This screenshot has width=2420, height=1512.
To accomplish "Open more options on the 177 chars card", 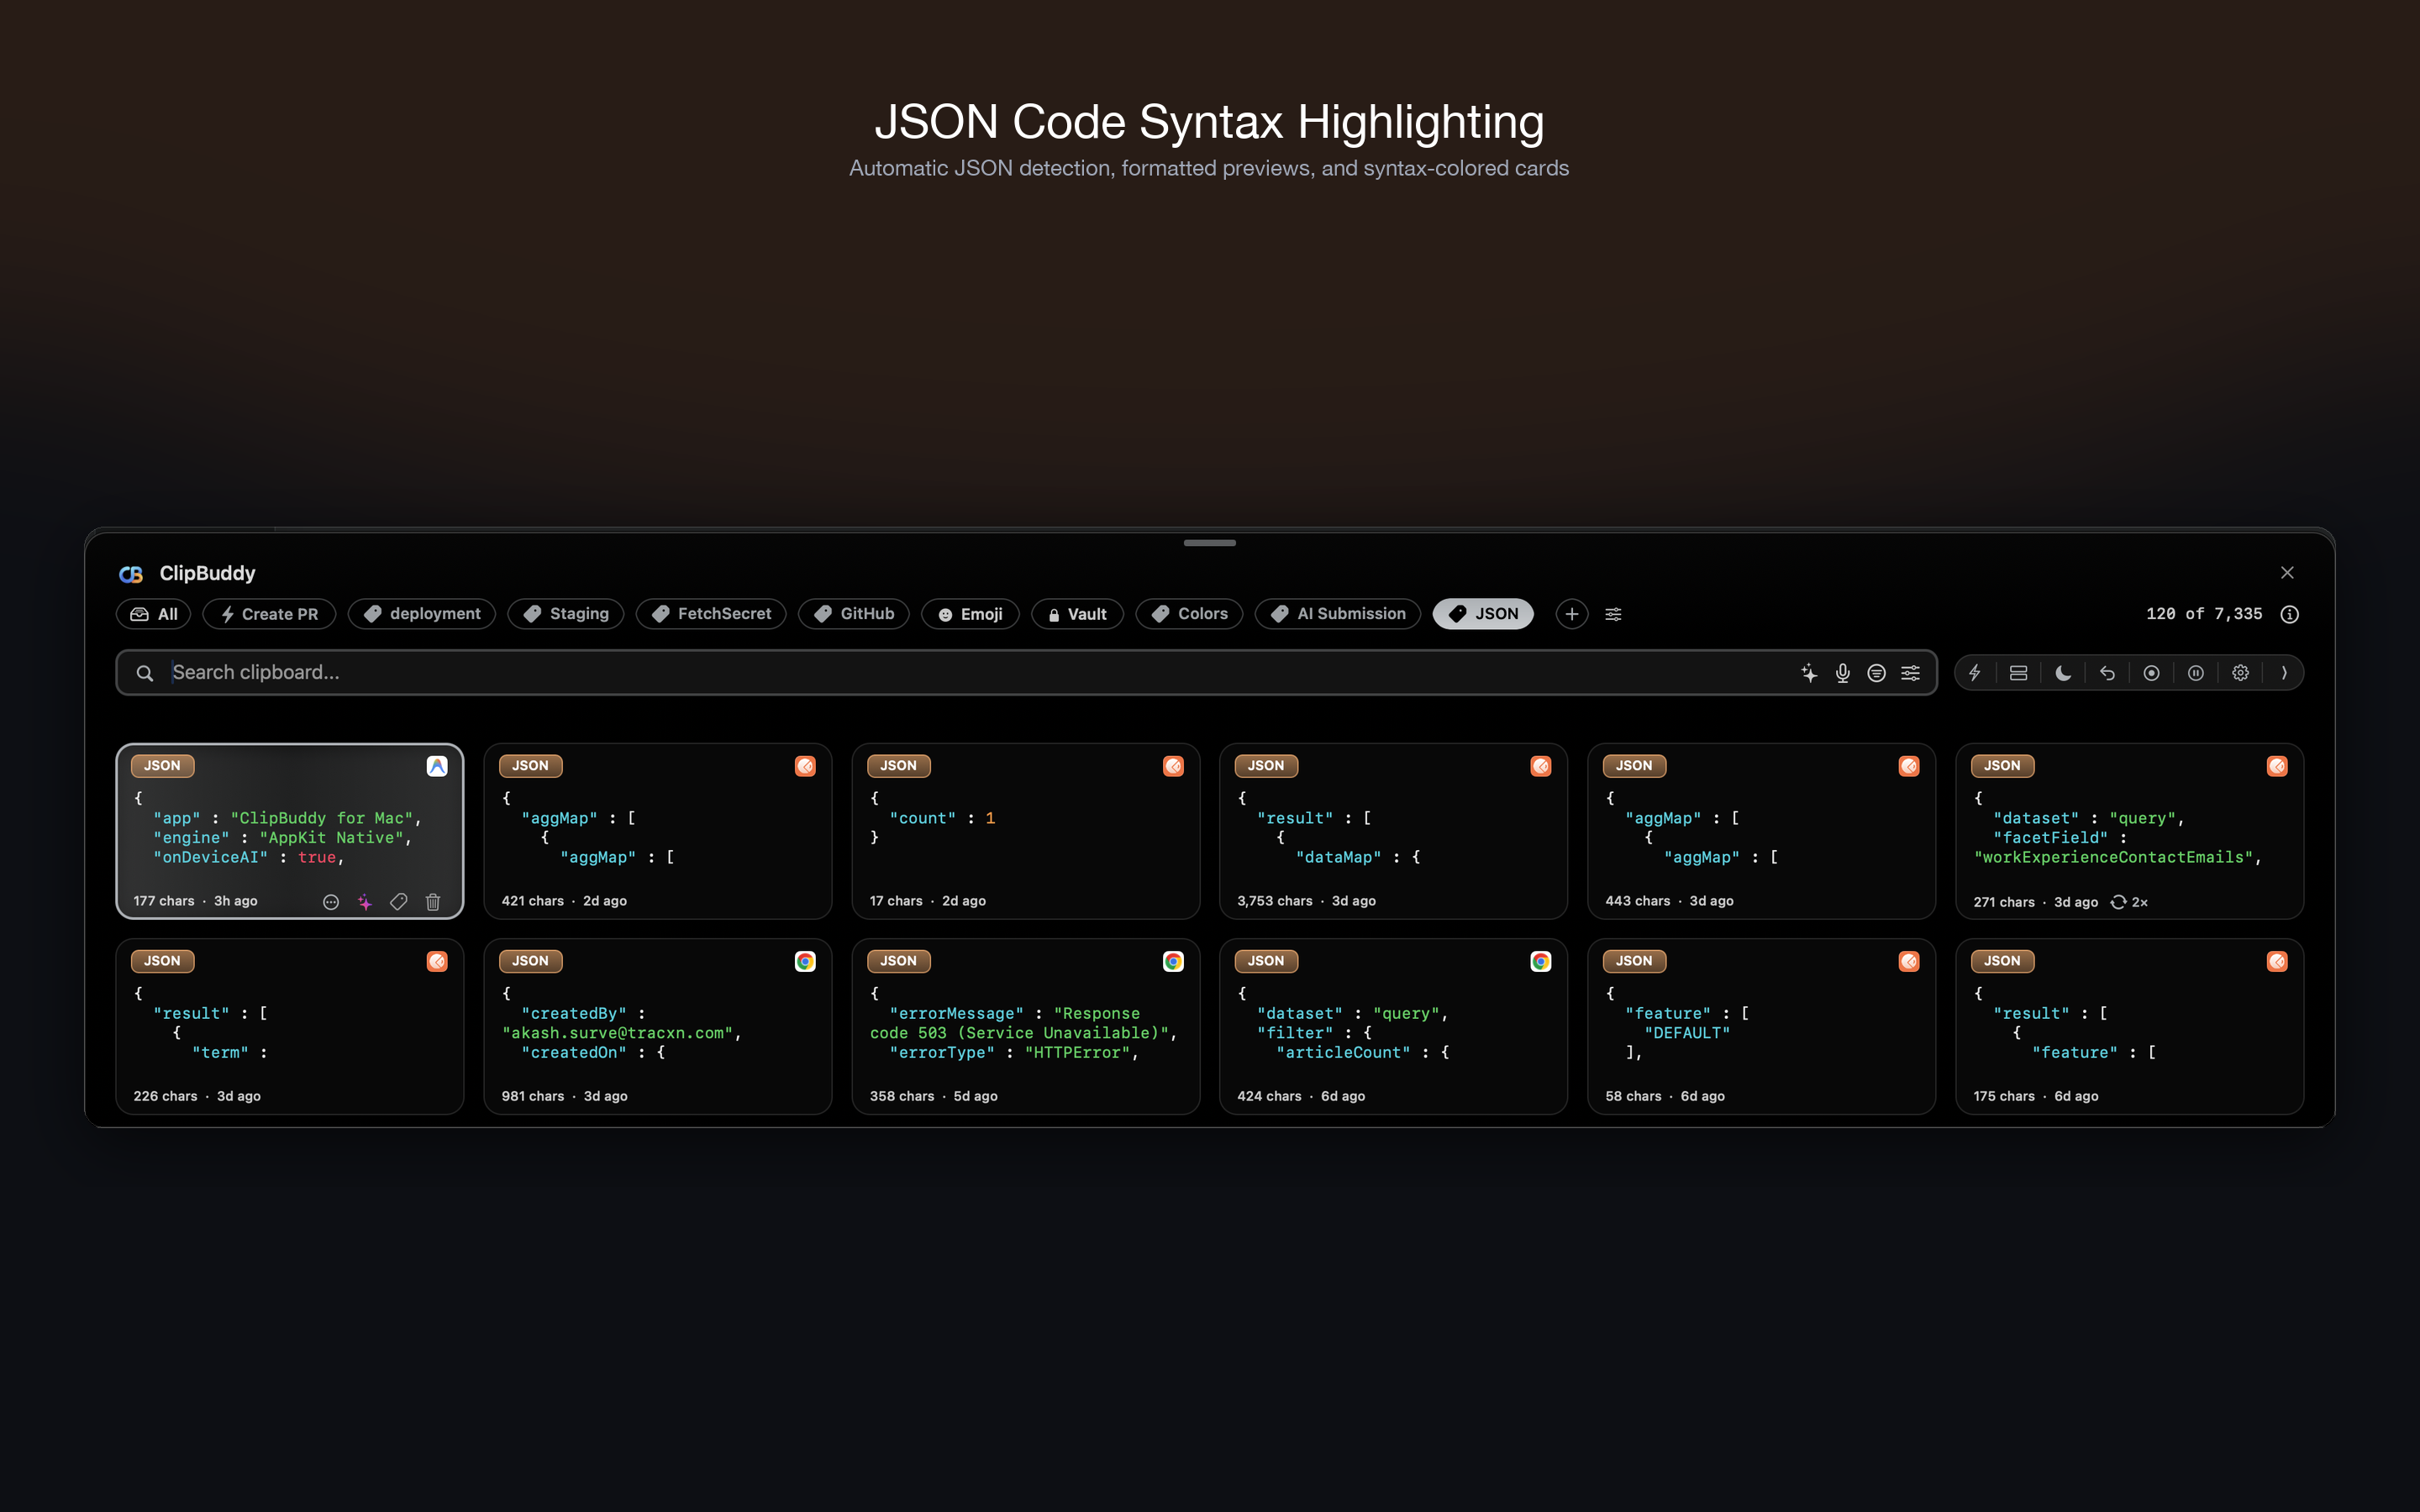I will click(x=331, y=902).
